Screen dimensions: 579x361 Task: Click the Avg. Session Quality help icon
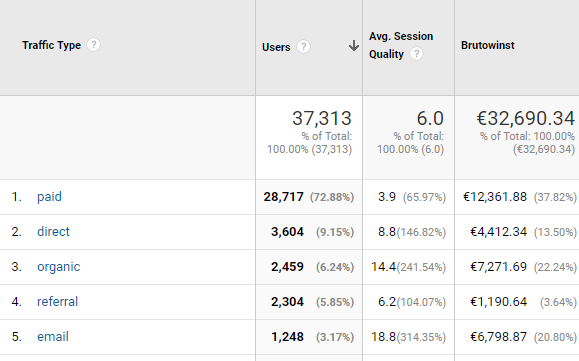(x=417, y=54)
